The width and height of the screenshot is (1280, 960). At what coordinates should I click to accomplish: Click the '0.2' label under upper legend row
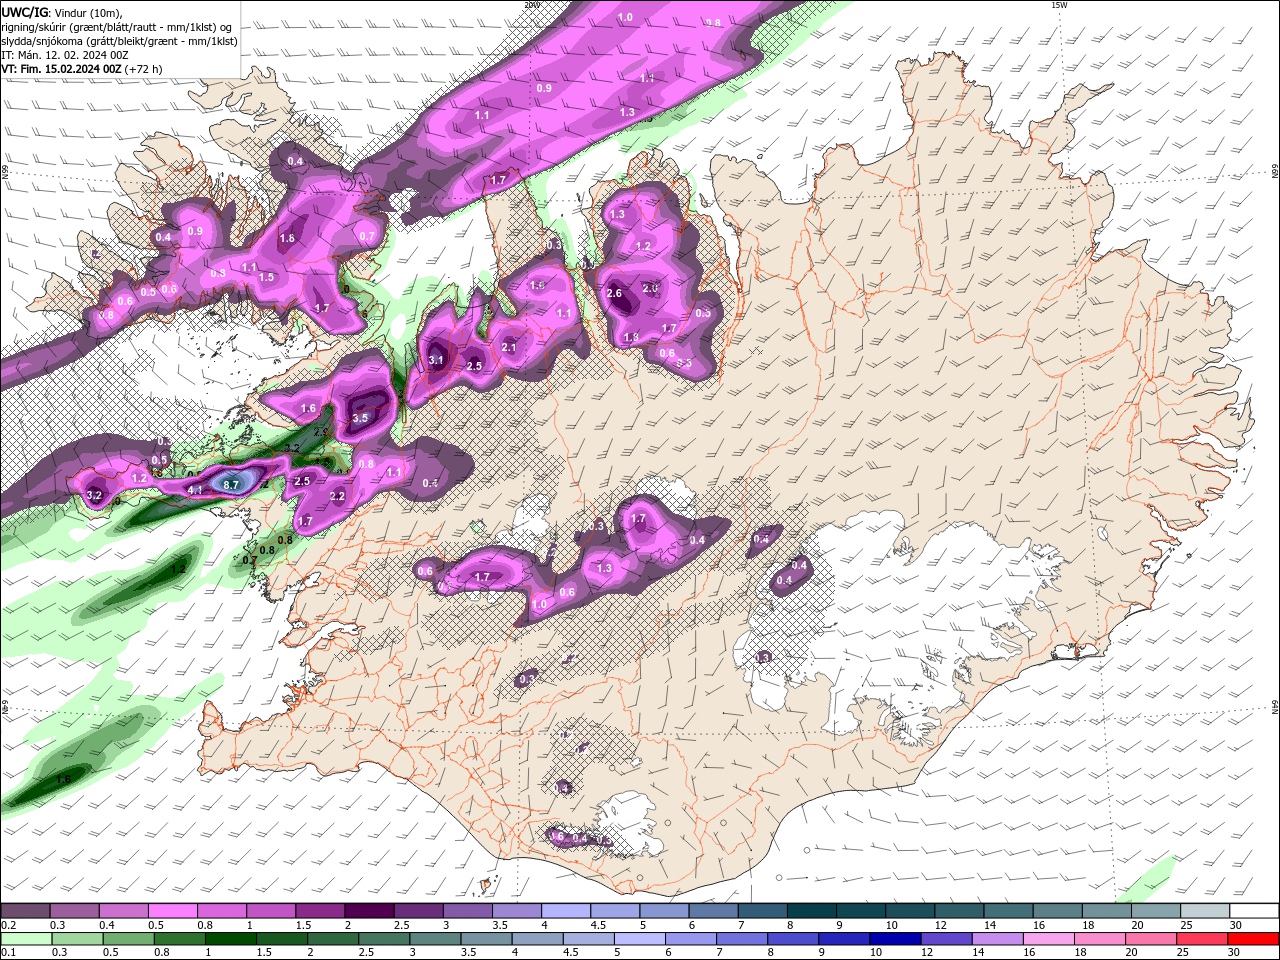click(9, 925)
